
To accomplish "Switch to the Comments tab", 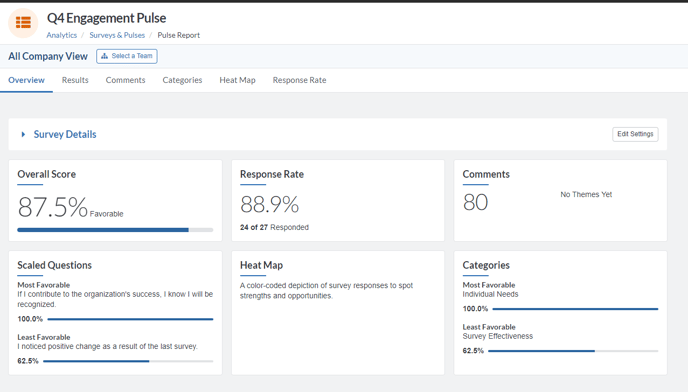I will pos(125,80).
